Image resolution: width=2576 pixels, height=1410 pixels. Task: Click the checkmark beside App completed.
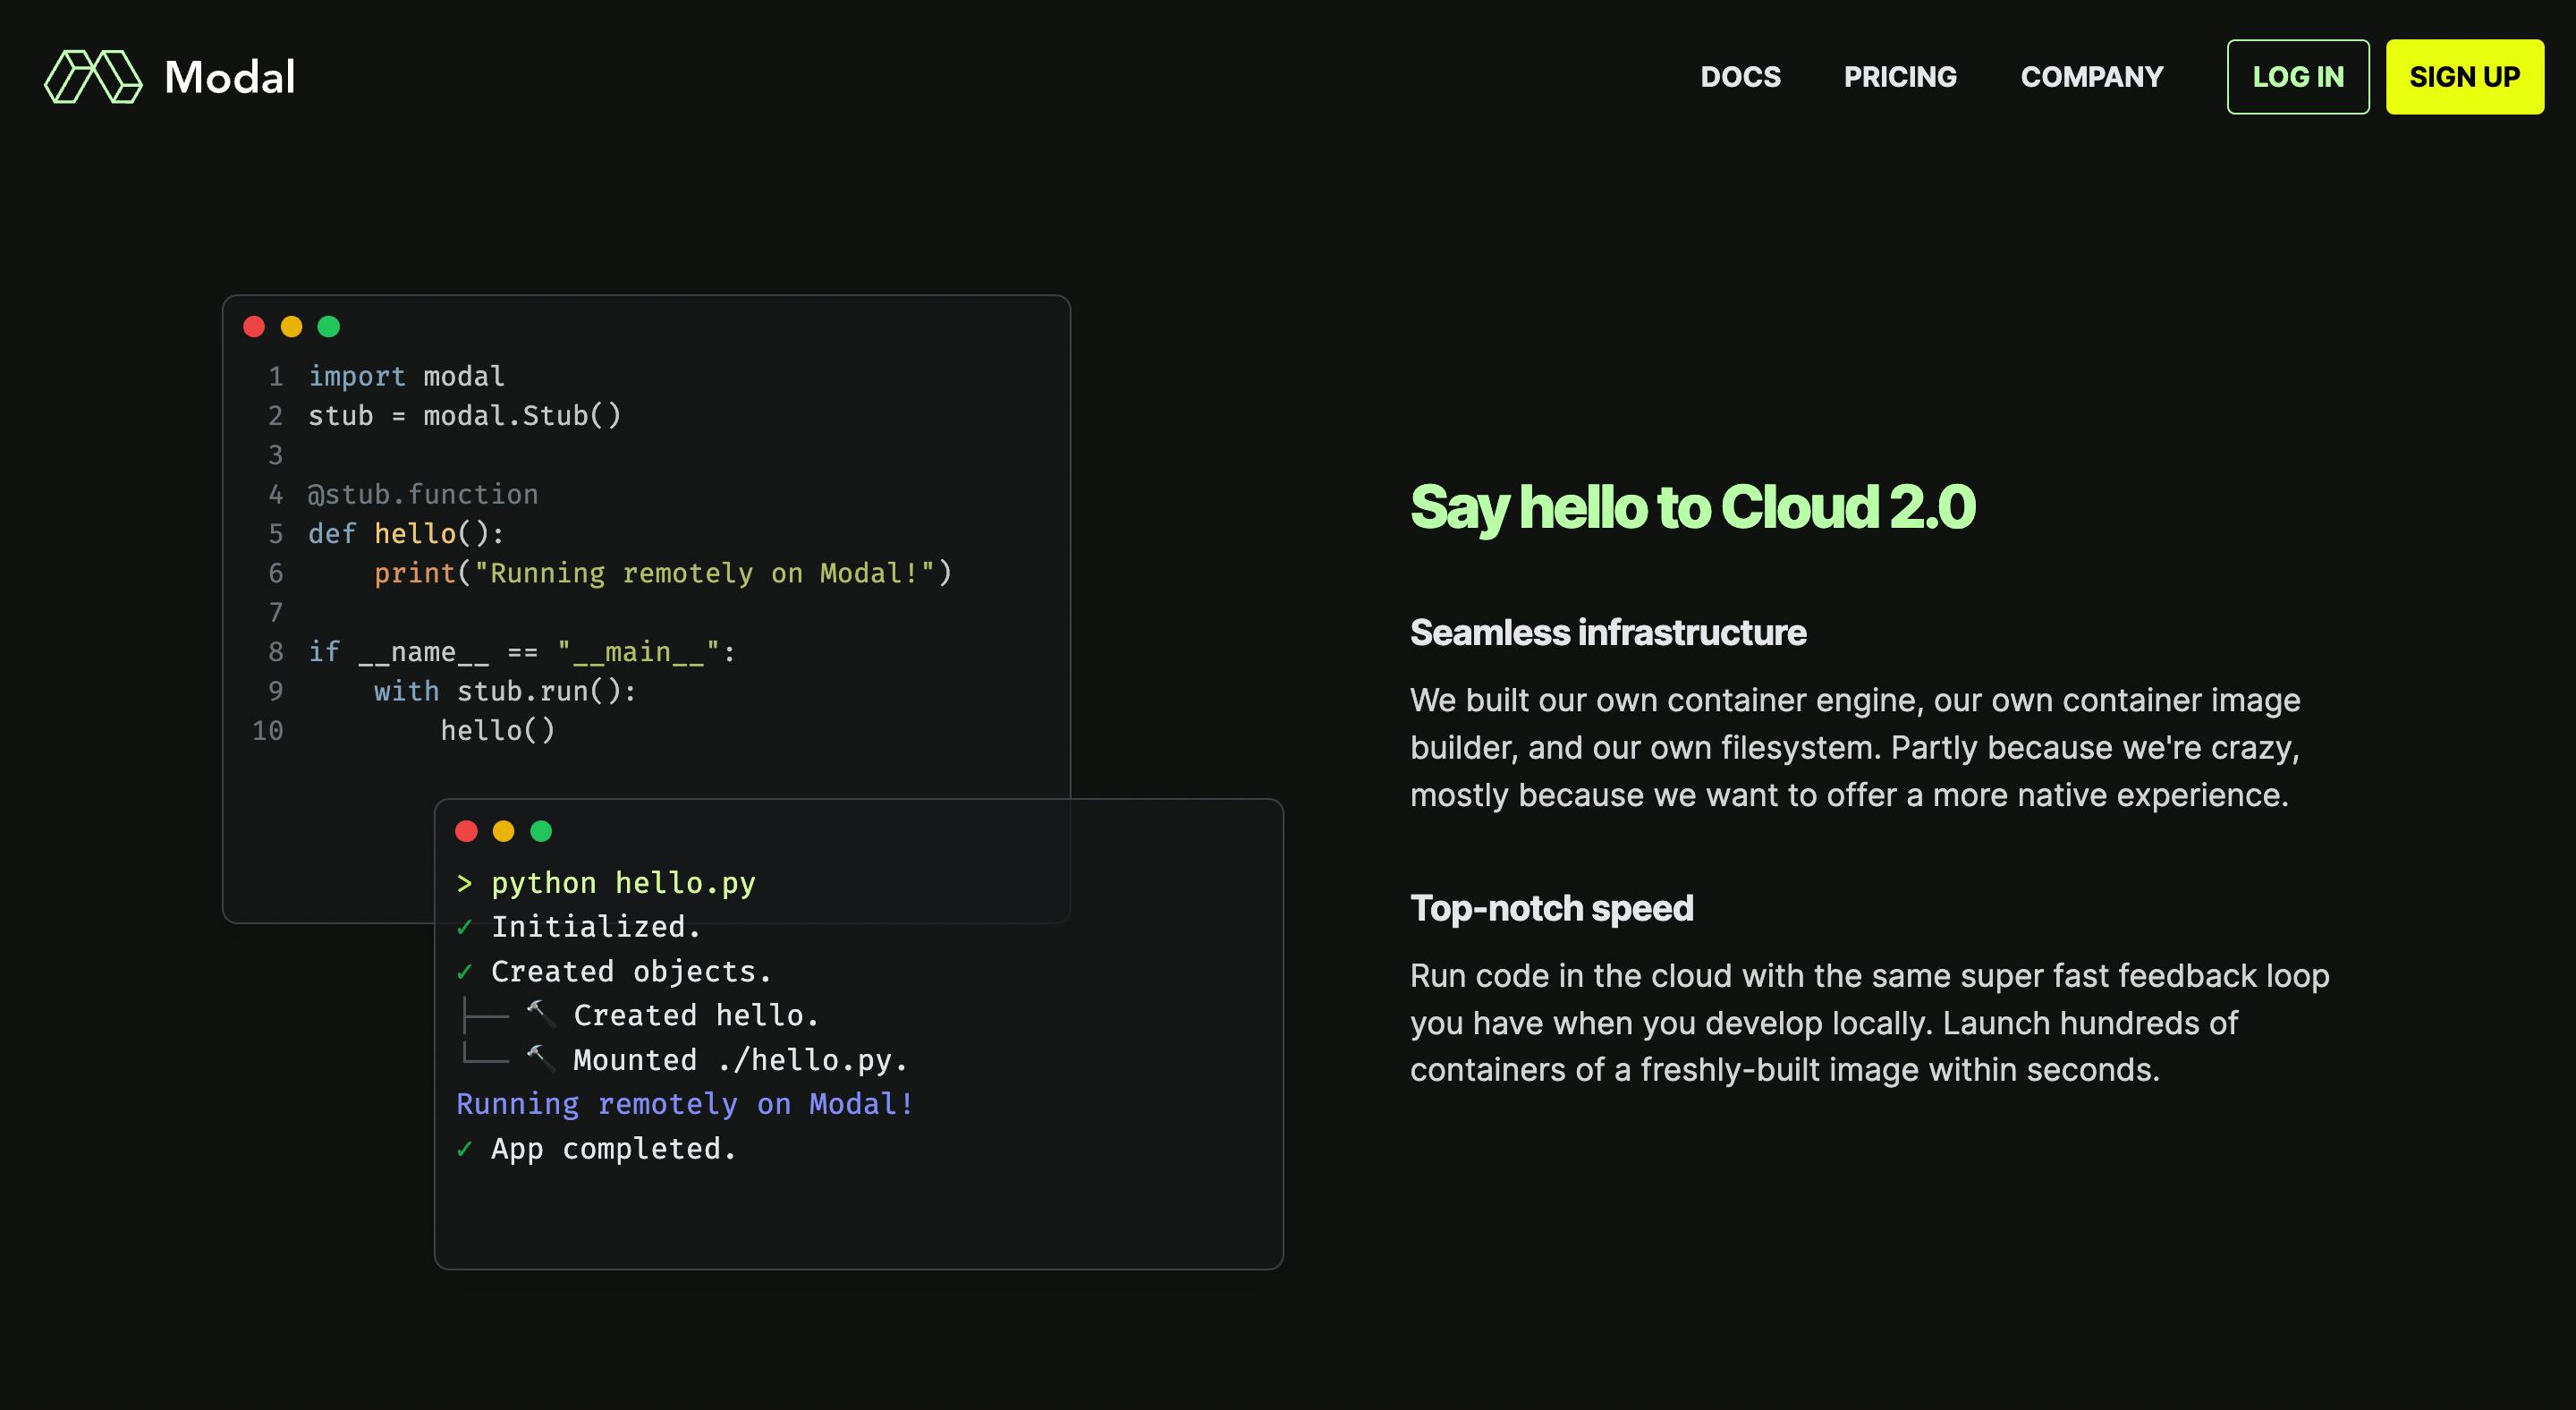click(x=464, y=1150)
